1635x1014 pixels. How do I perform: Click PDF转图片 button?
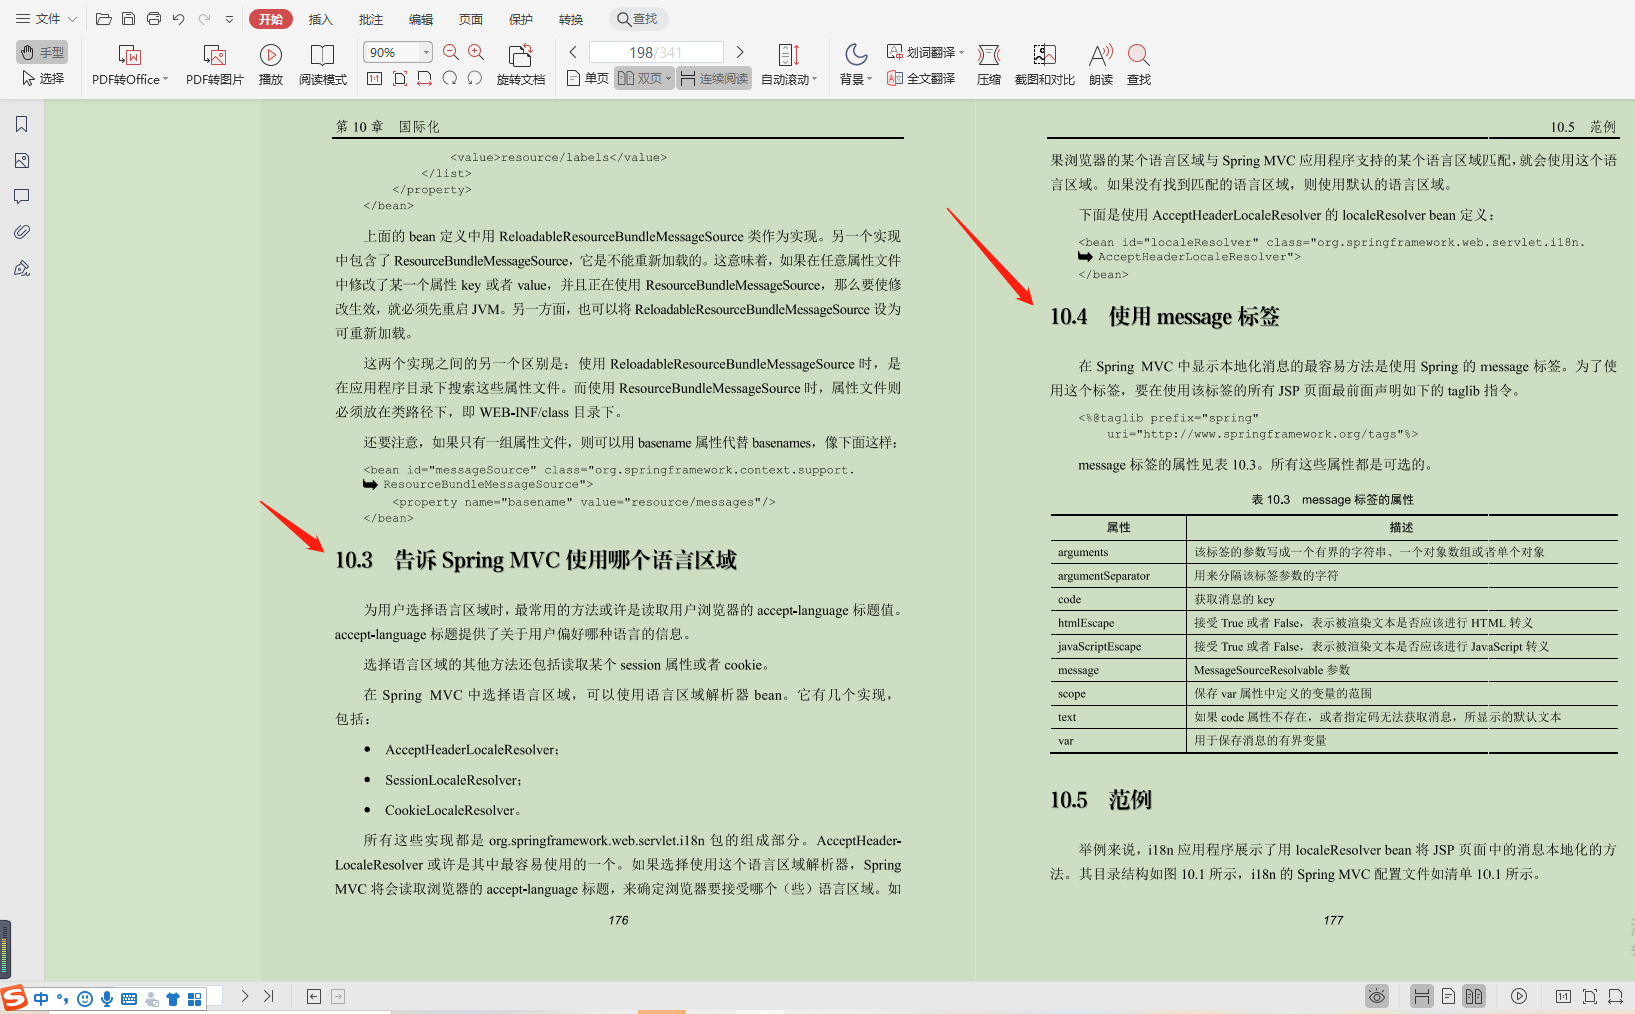215,65
